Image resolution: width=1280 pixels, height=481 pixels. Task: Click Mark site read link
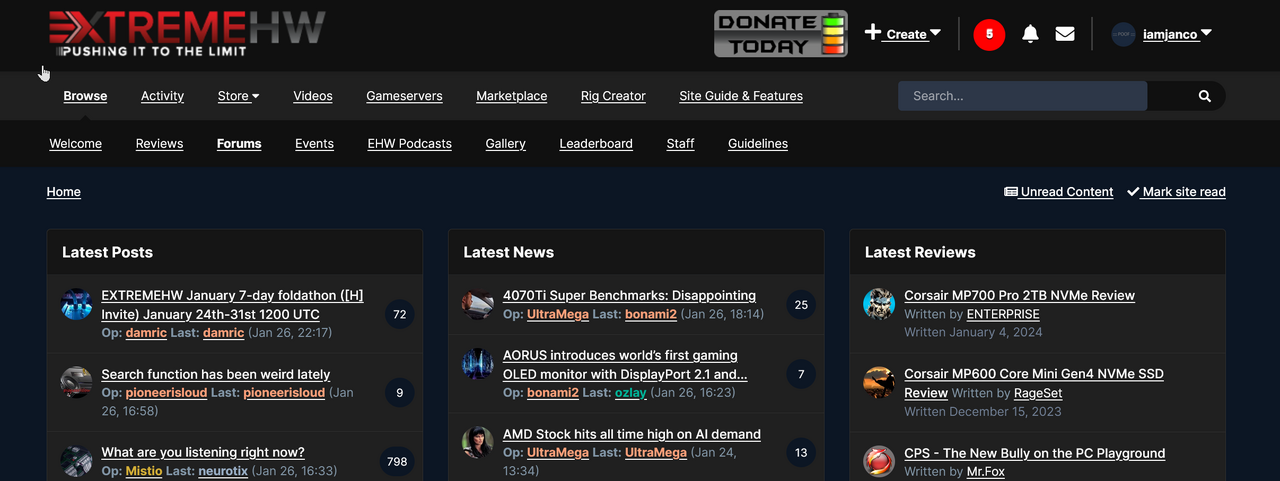coord(1176,192)
